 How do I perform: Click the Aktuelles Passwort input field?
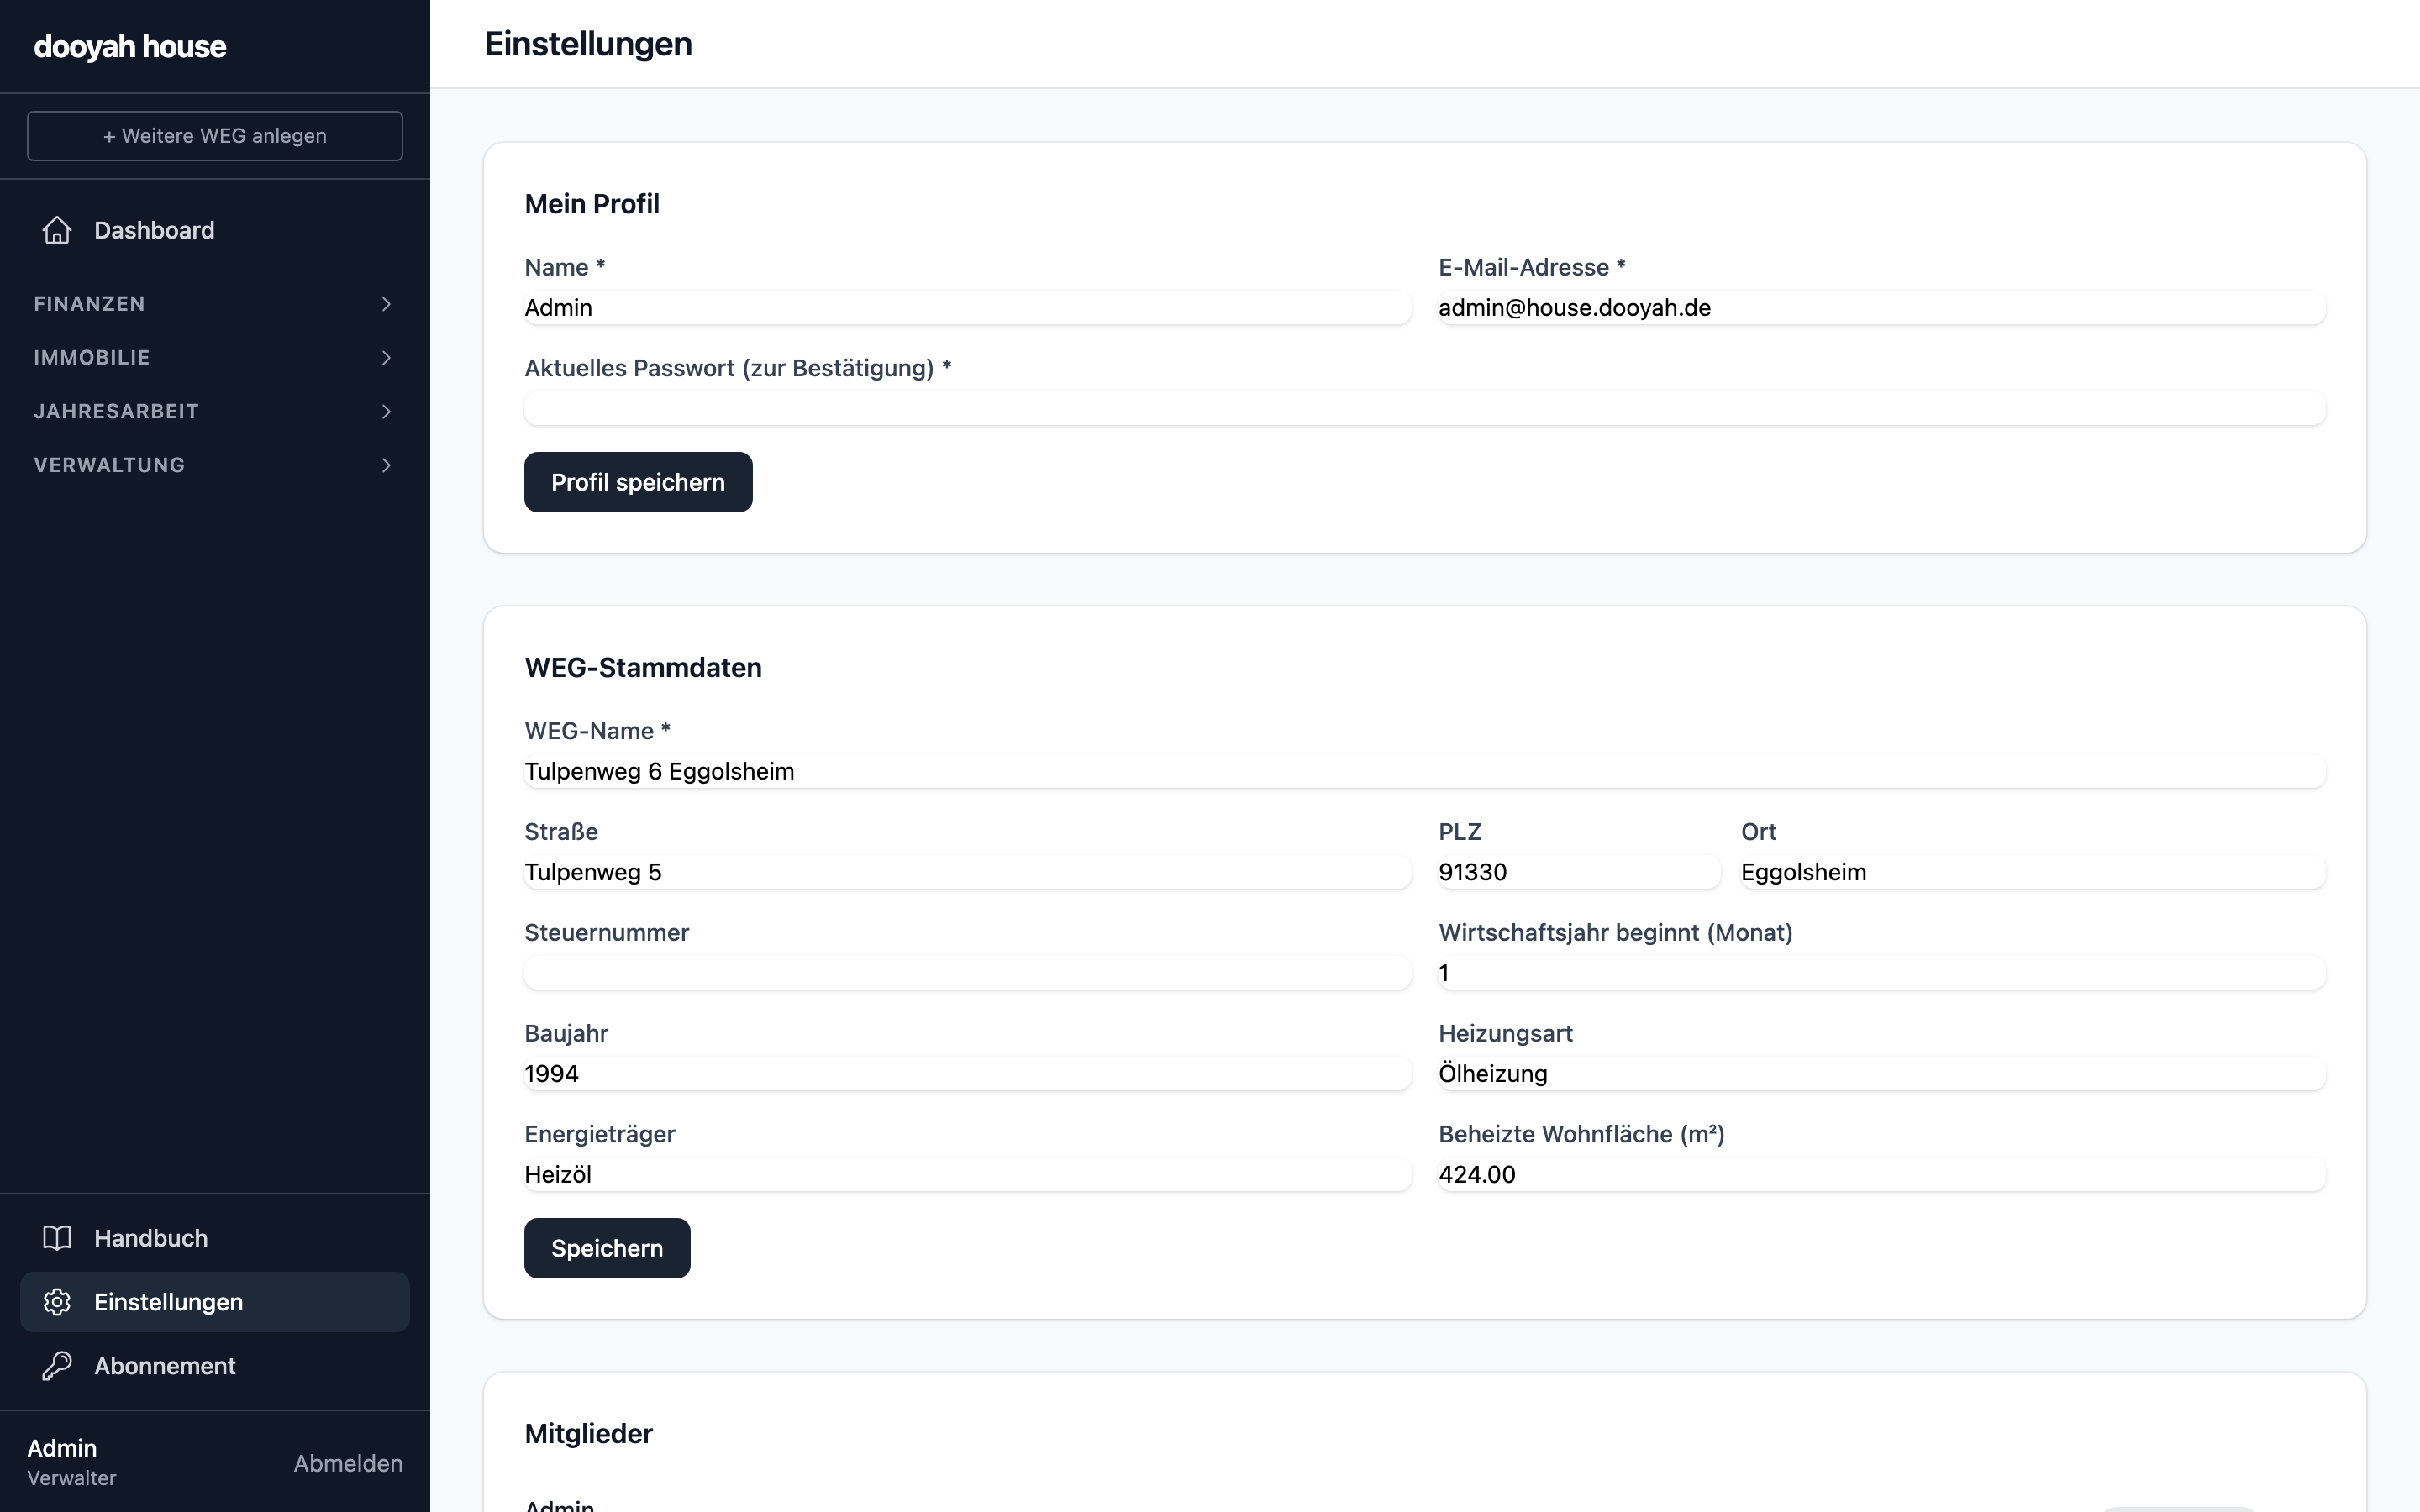click(1425, 409)
